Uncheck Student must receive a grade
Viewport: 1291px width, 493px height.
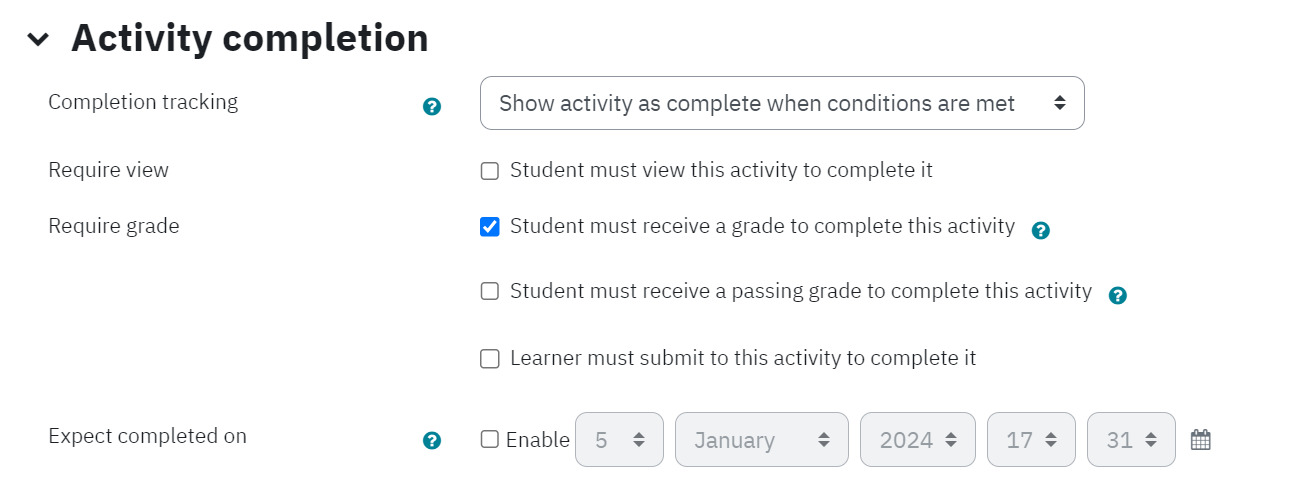[489, 227]
